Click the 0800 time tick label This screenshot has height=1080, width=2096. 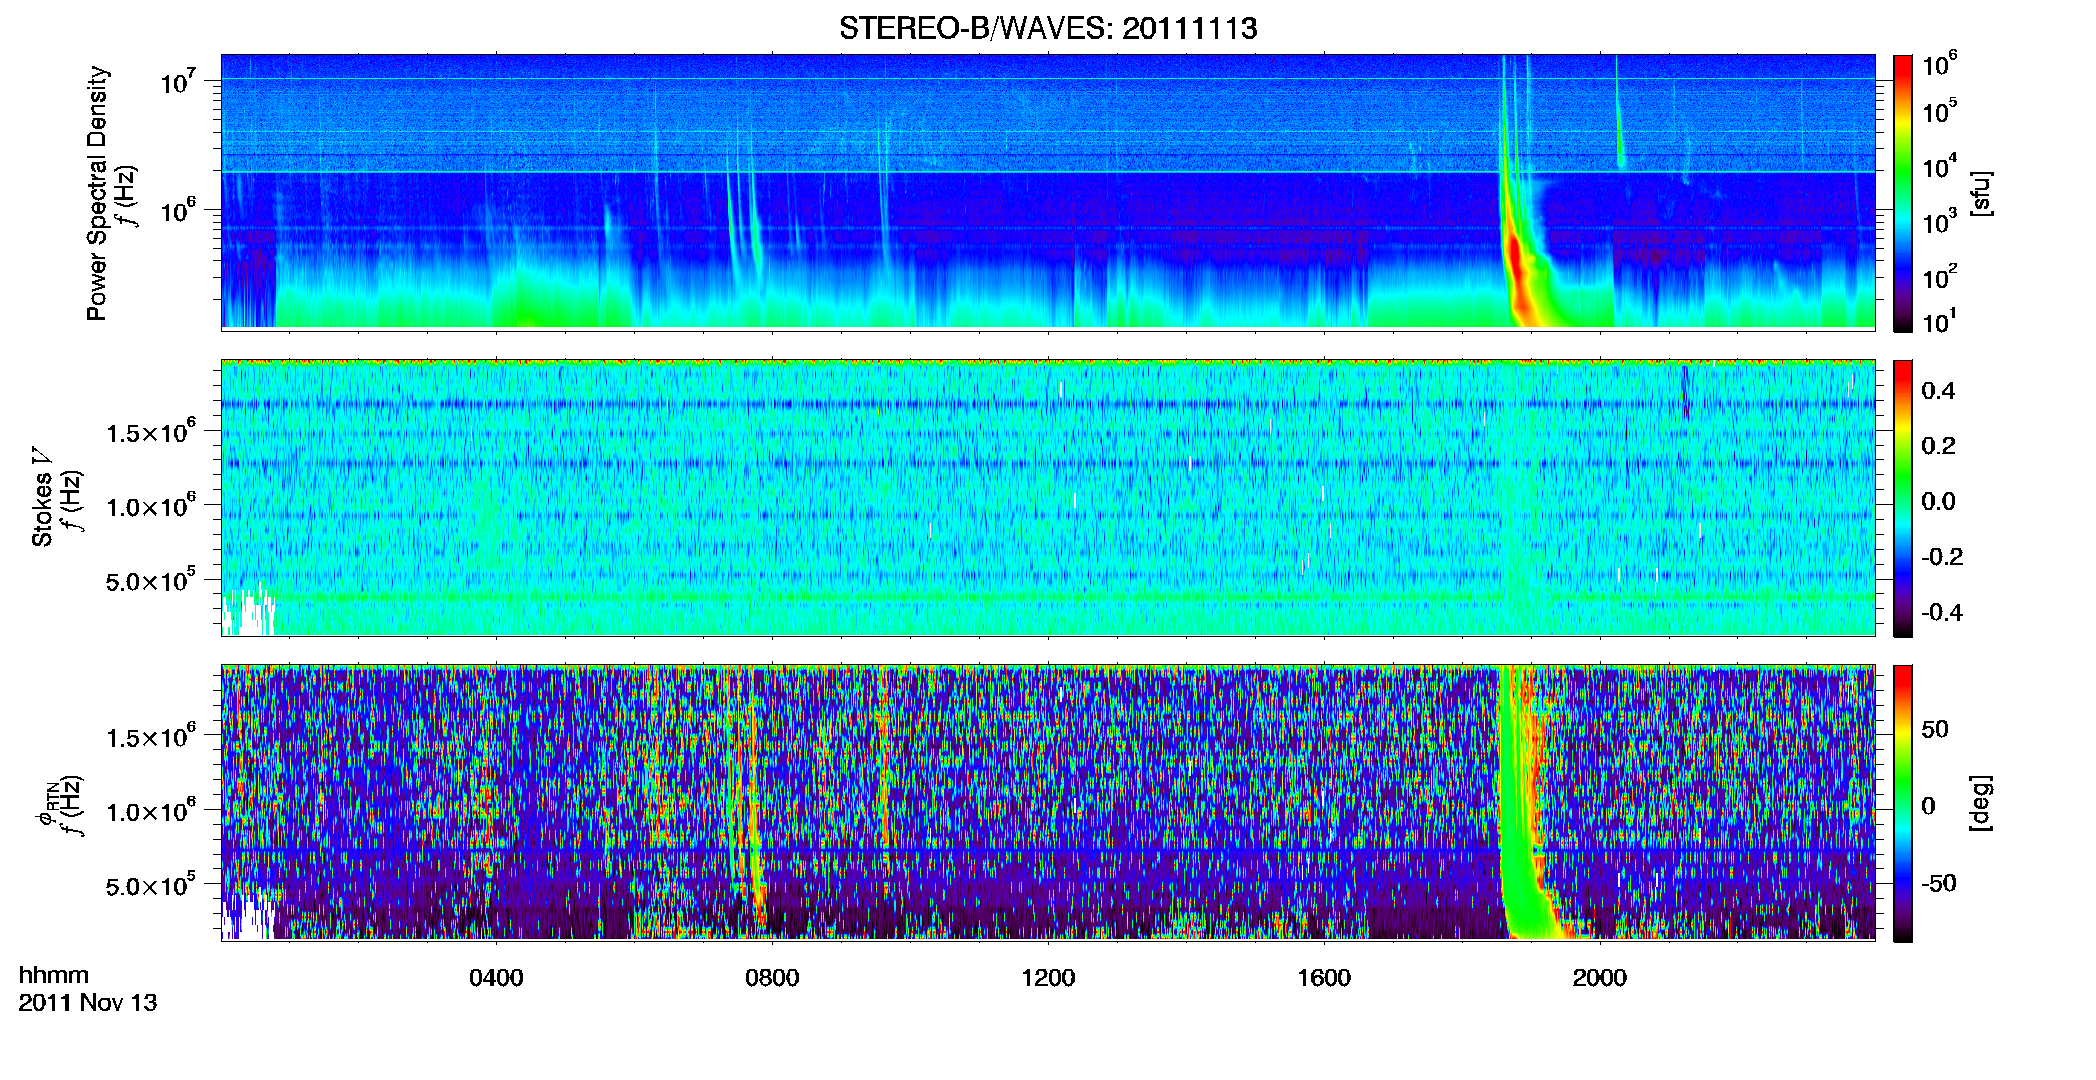point(772,978)
